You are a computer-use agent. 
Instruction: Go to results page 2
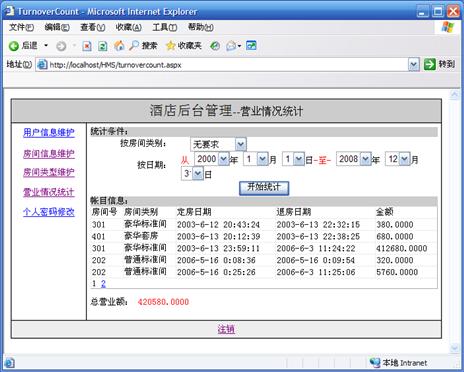pos(103,283)
